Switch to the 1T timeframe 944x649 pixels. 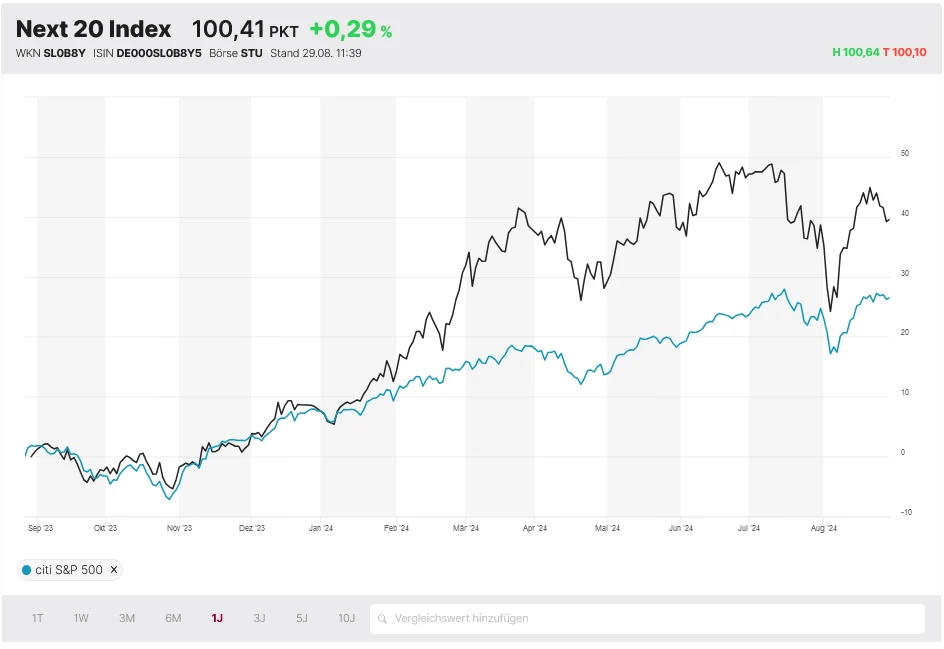tap(37, 618)
